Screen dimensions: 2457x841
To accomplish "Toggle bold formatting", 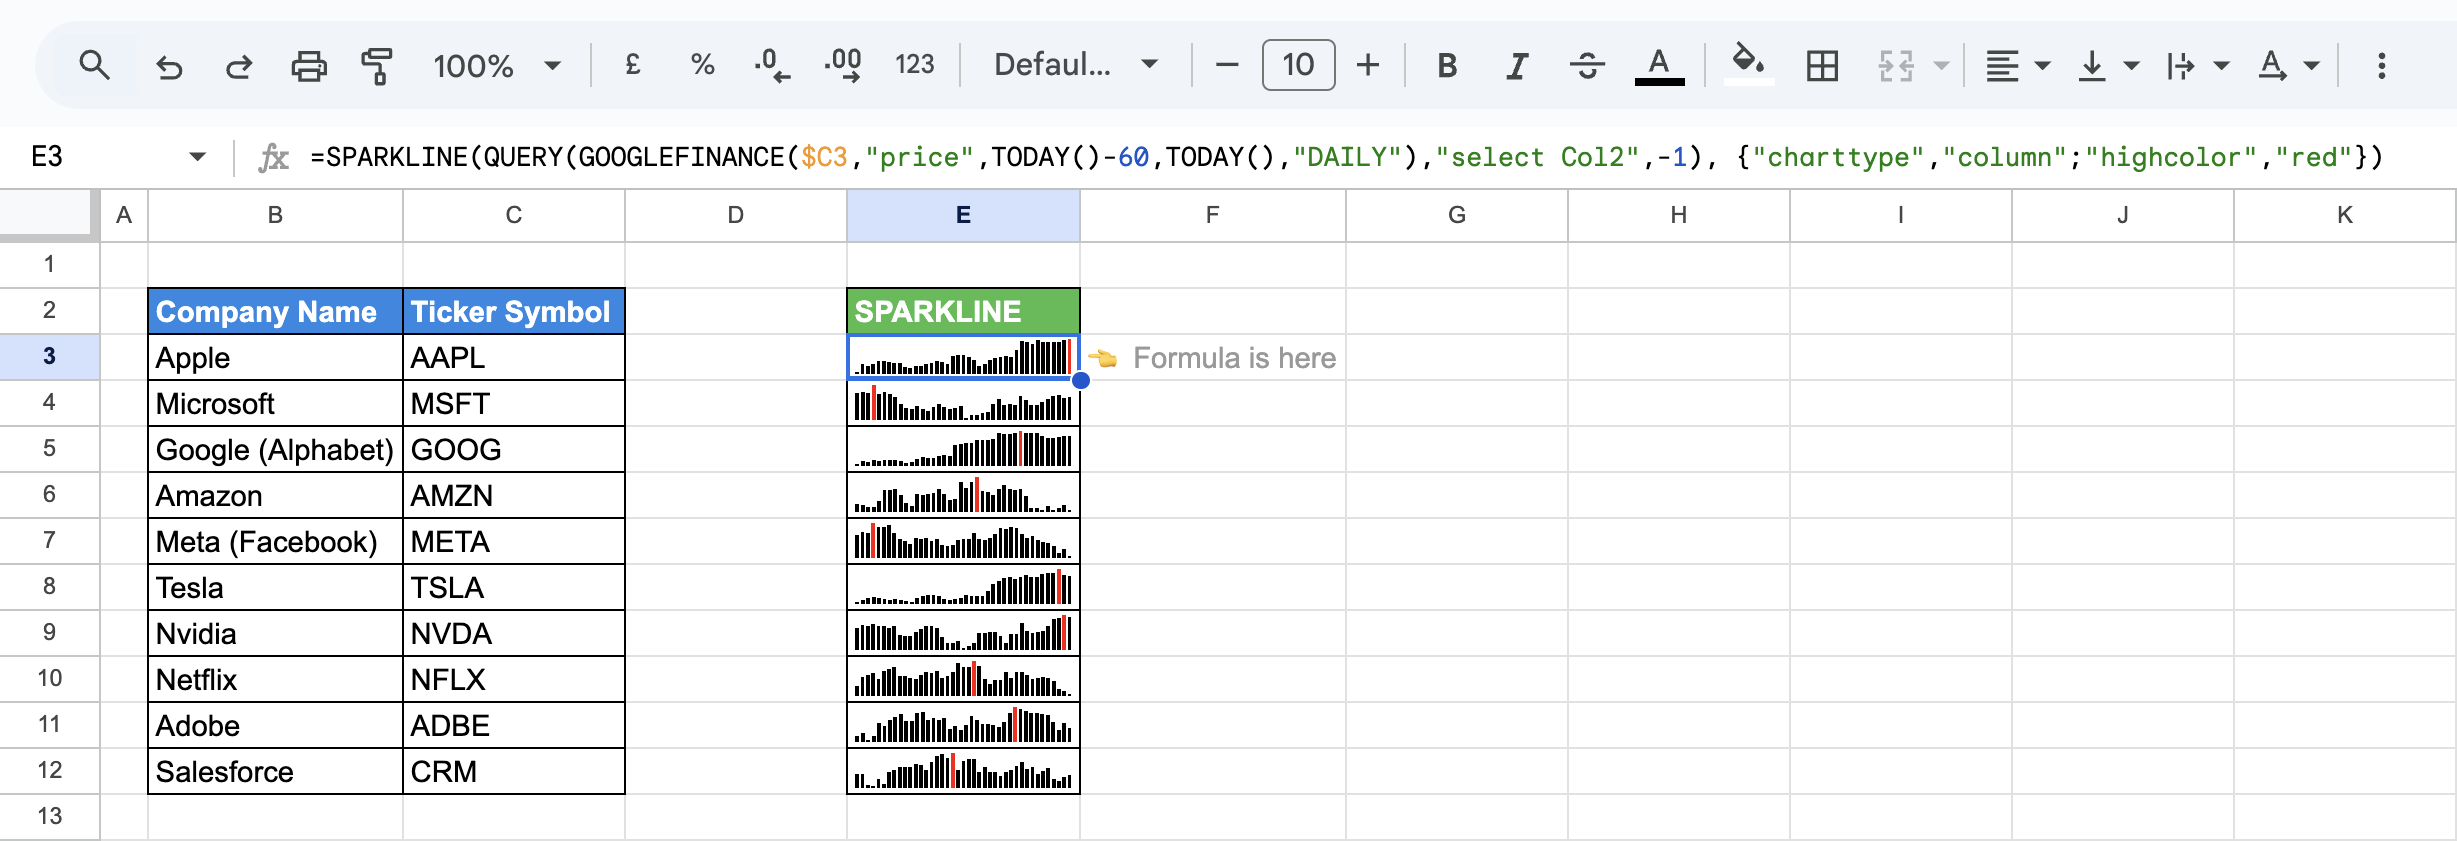I will 1446,66.
